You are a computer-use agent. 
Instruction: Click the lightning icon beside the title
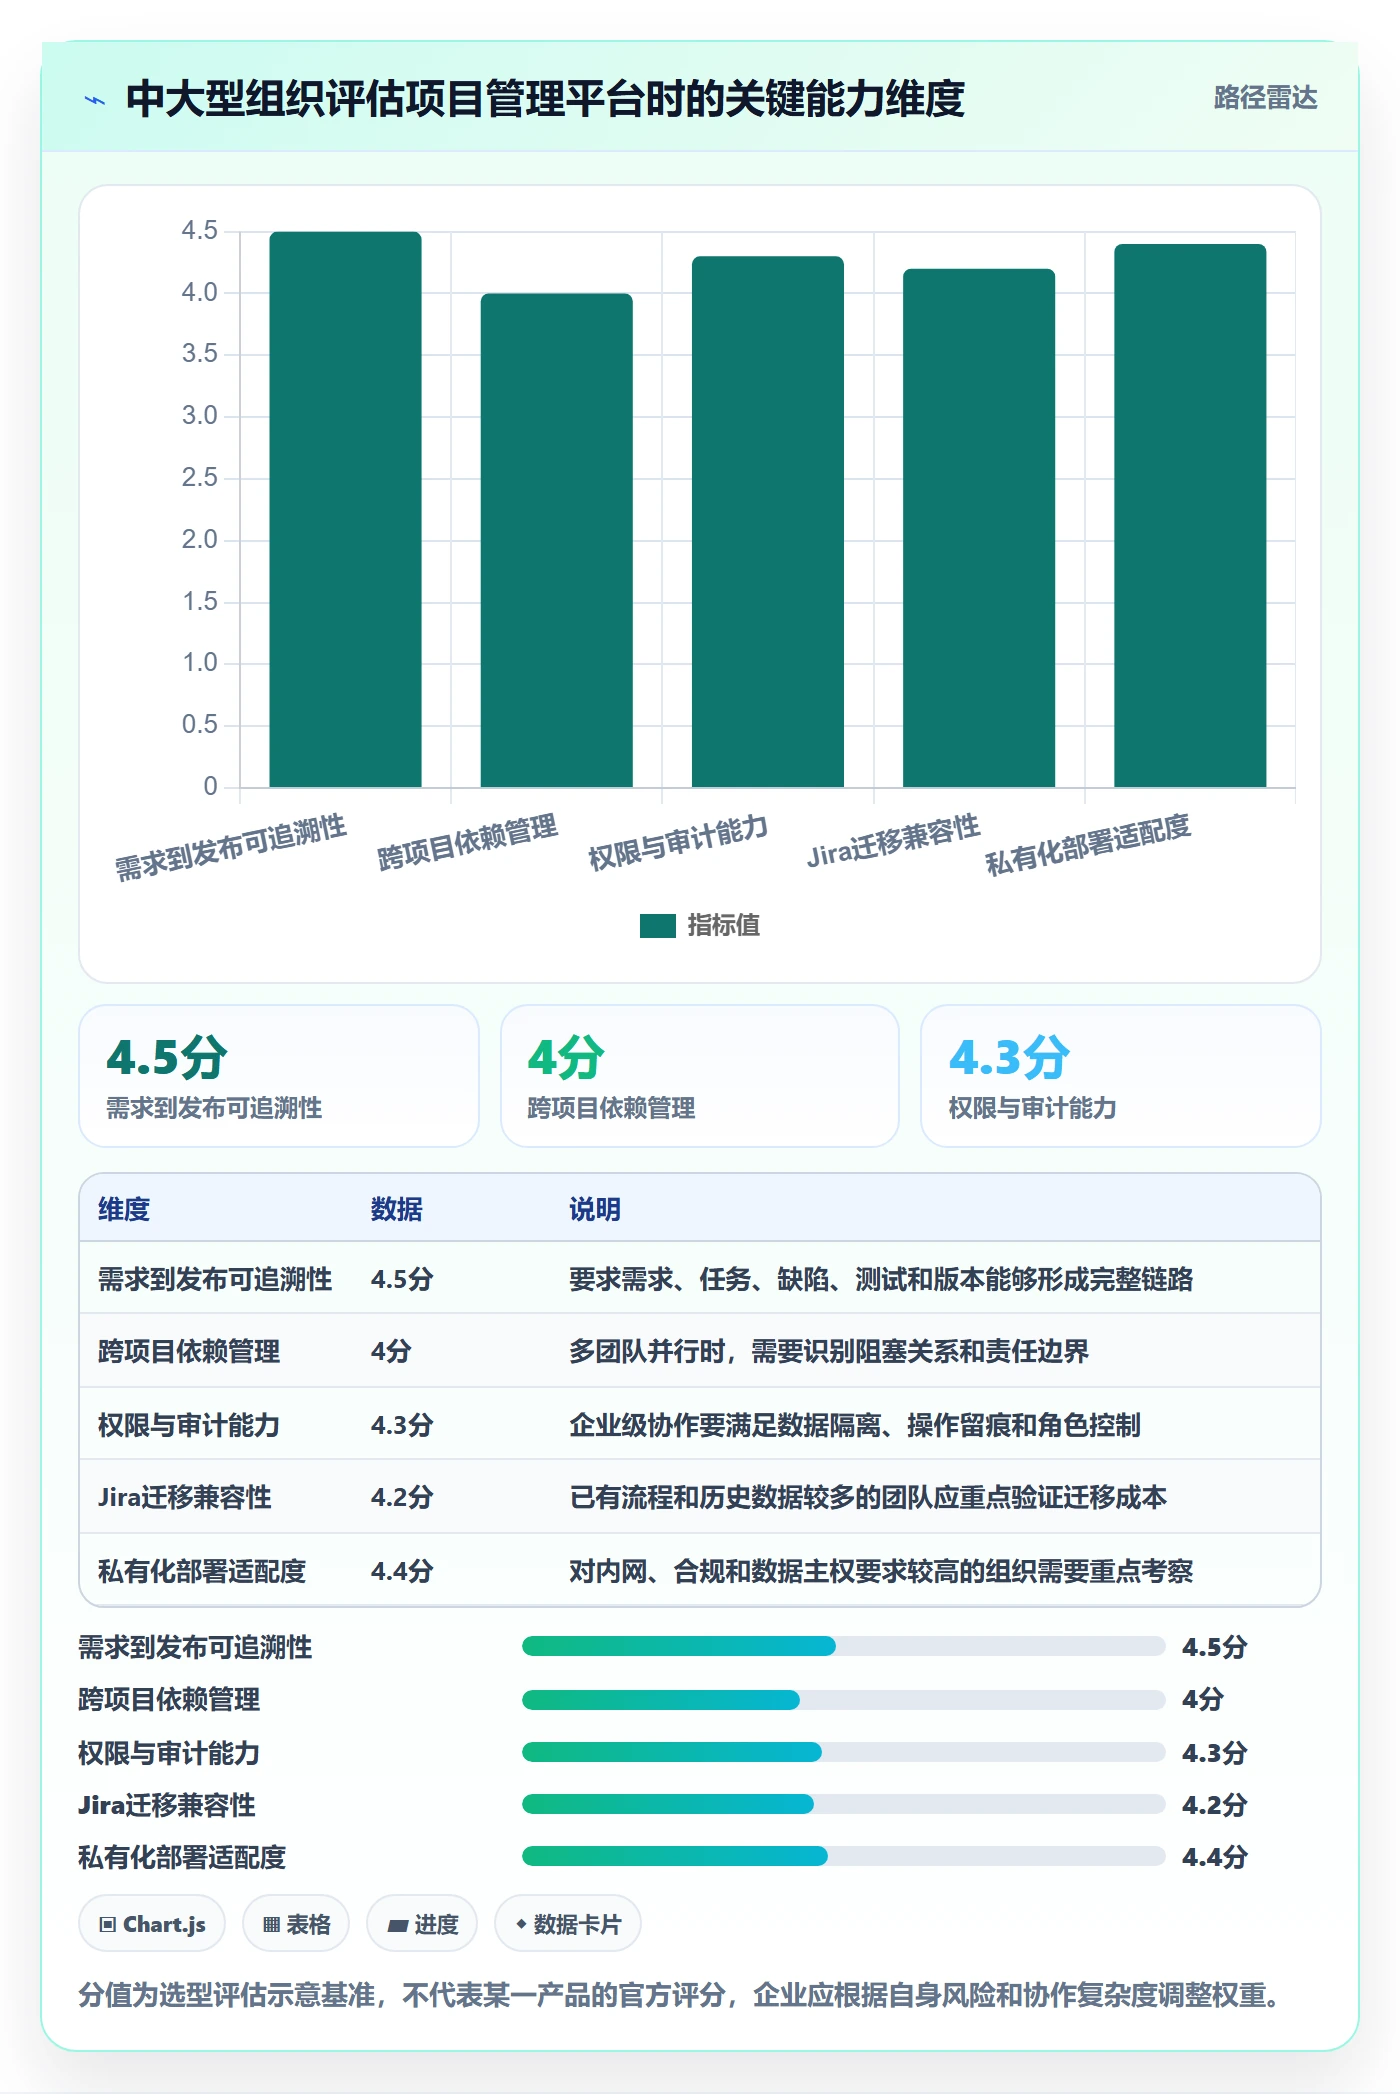coord(95,100)
